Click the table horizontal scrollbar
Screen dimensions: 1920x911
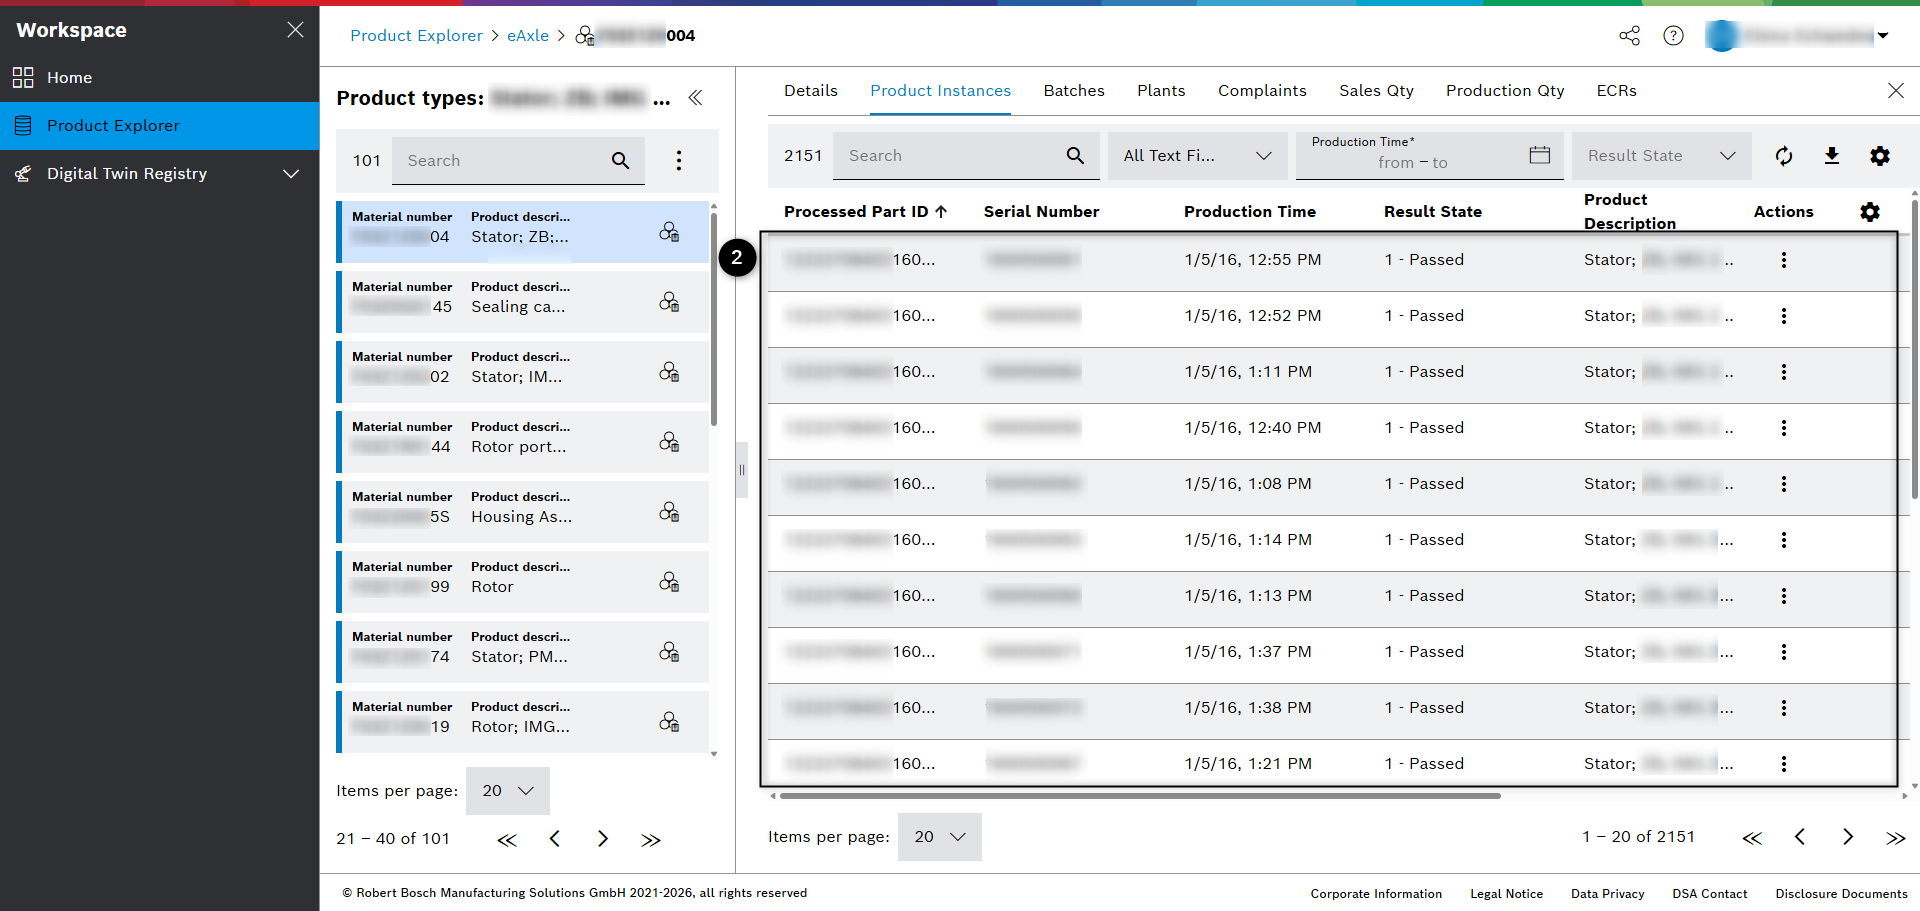1140,796
